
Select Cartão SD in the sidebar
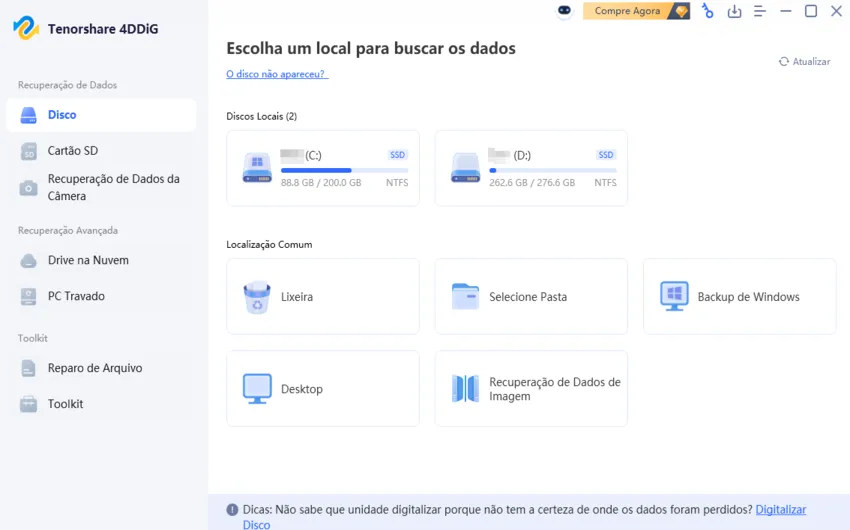pos(101,151)
